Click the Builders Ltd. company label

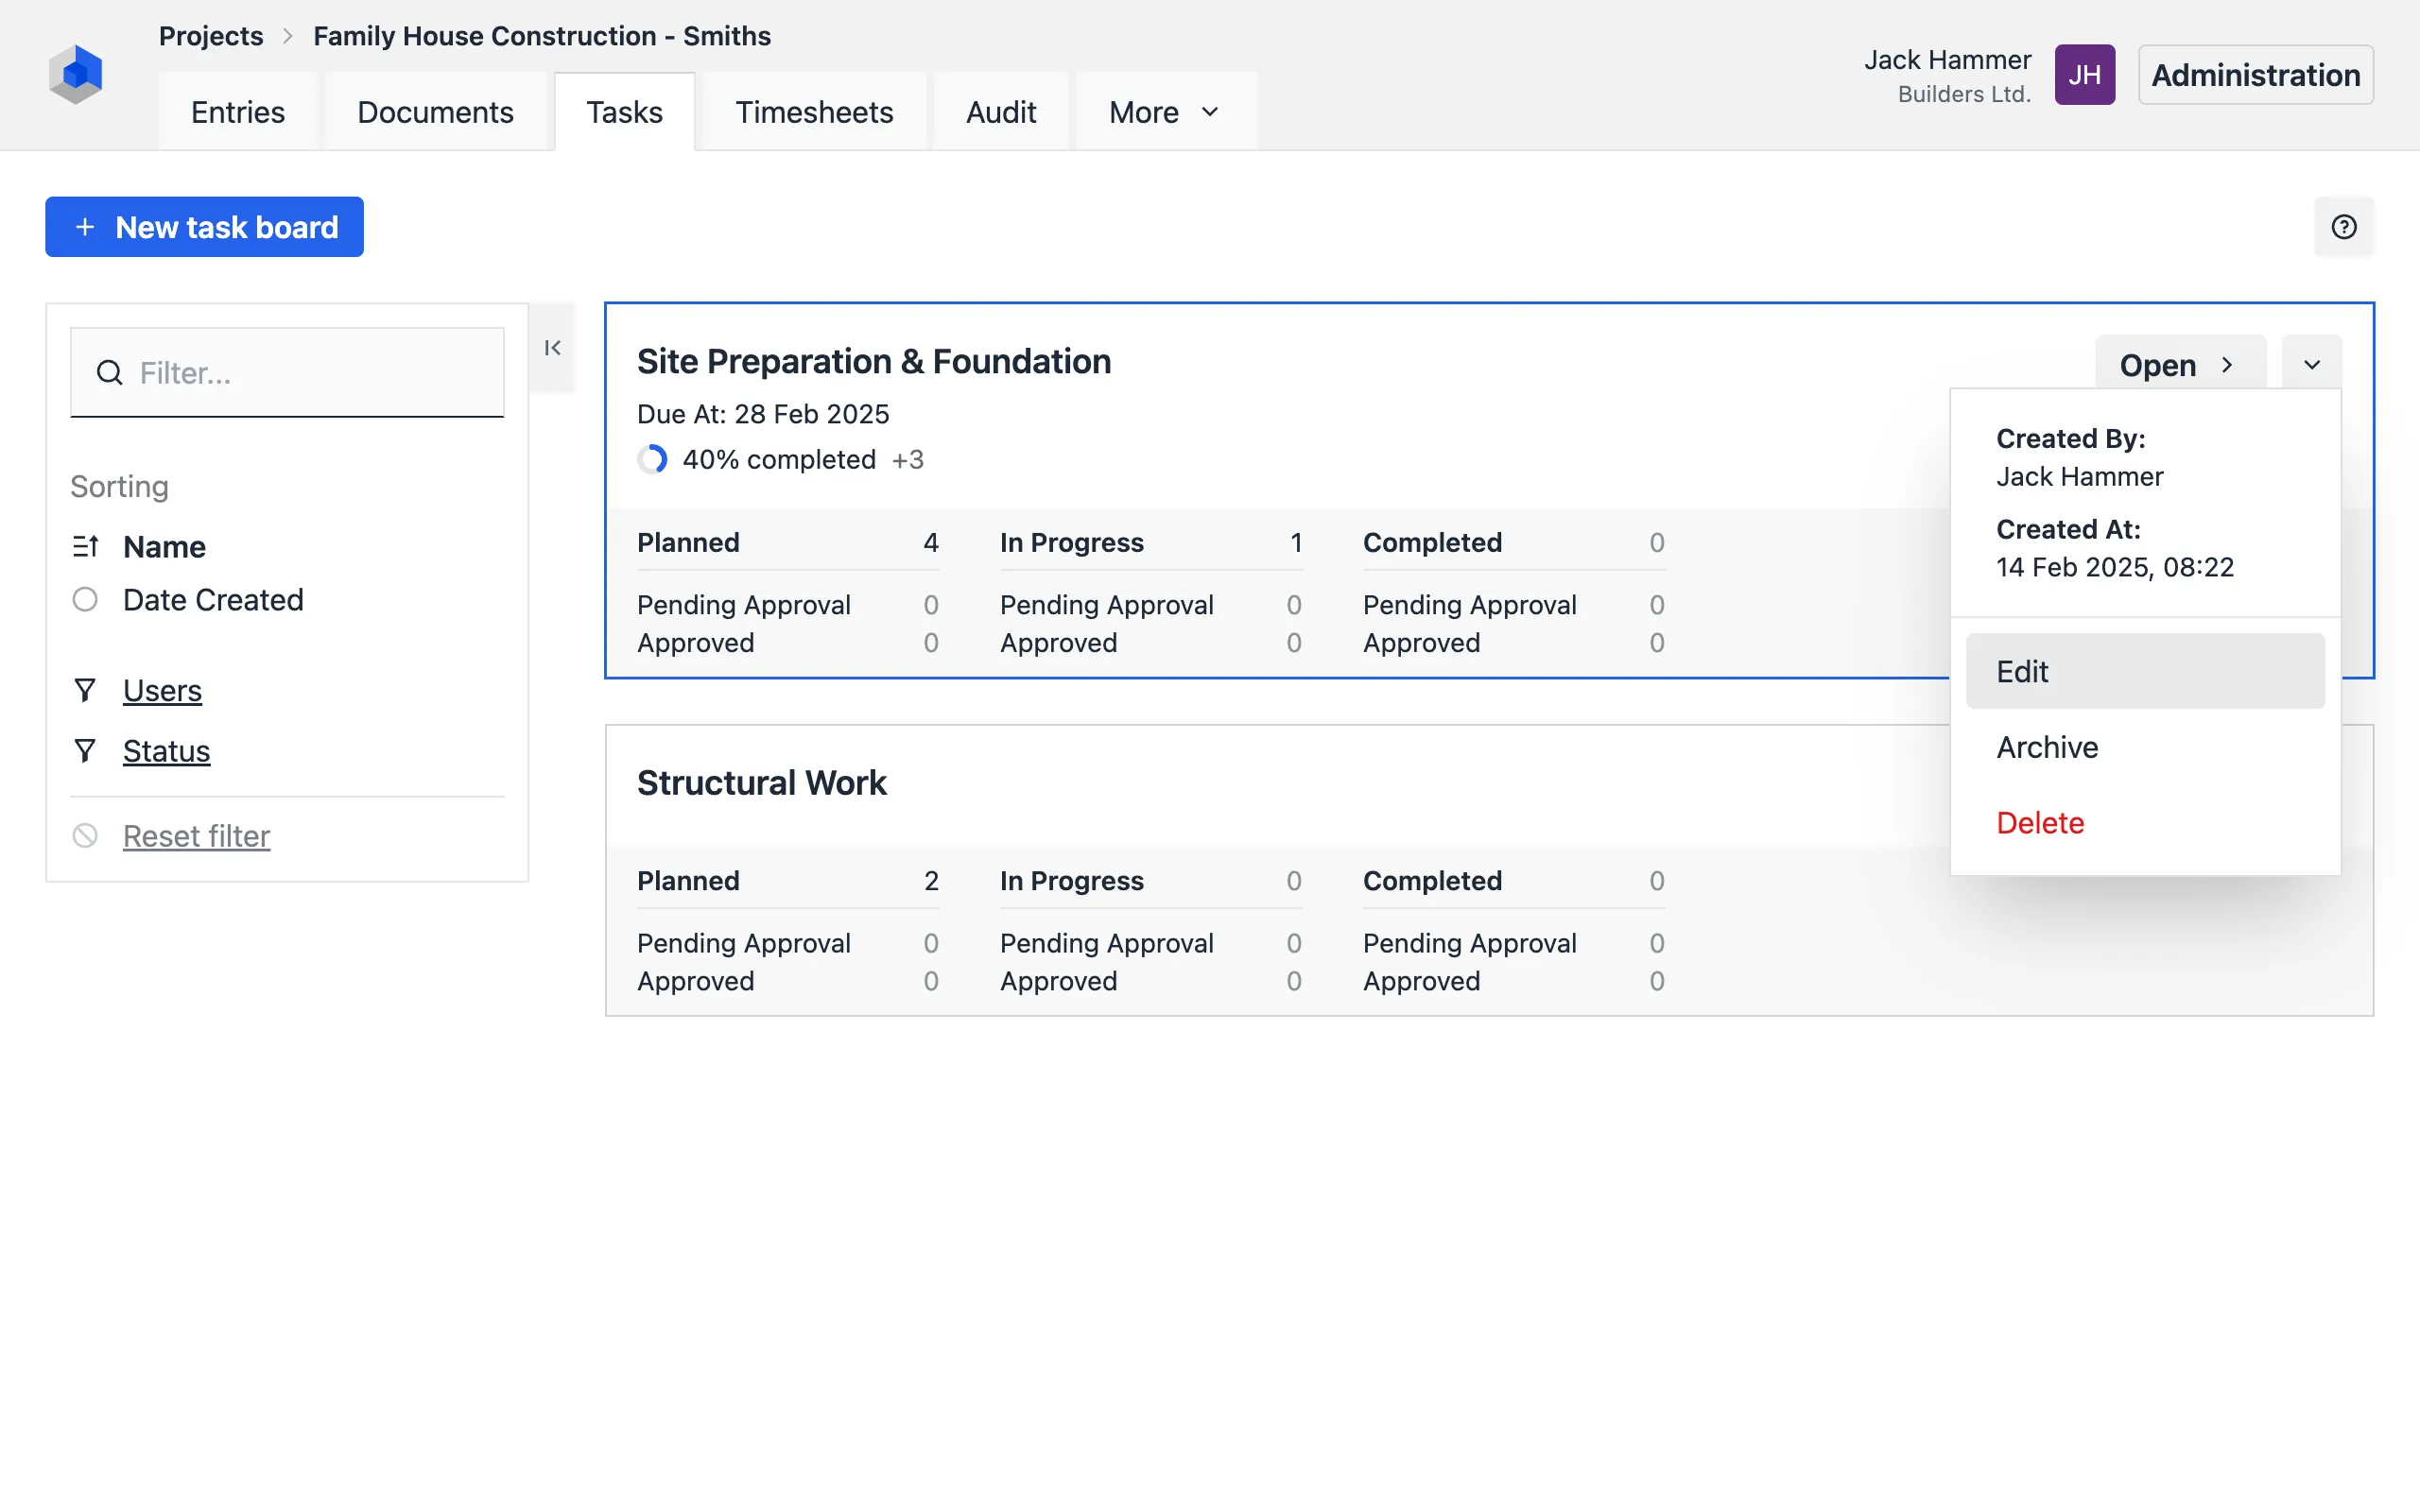(x=1964, y=94)
